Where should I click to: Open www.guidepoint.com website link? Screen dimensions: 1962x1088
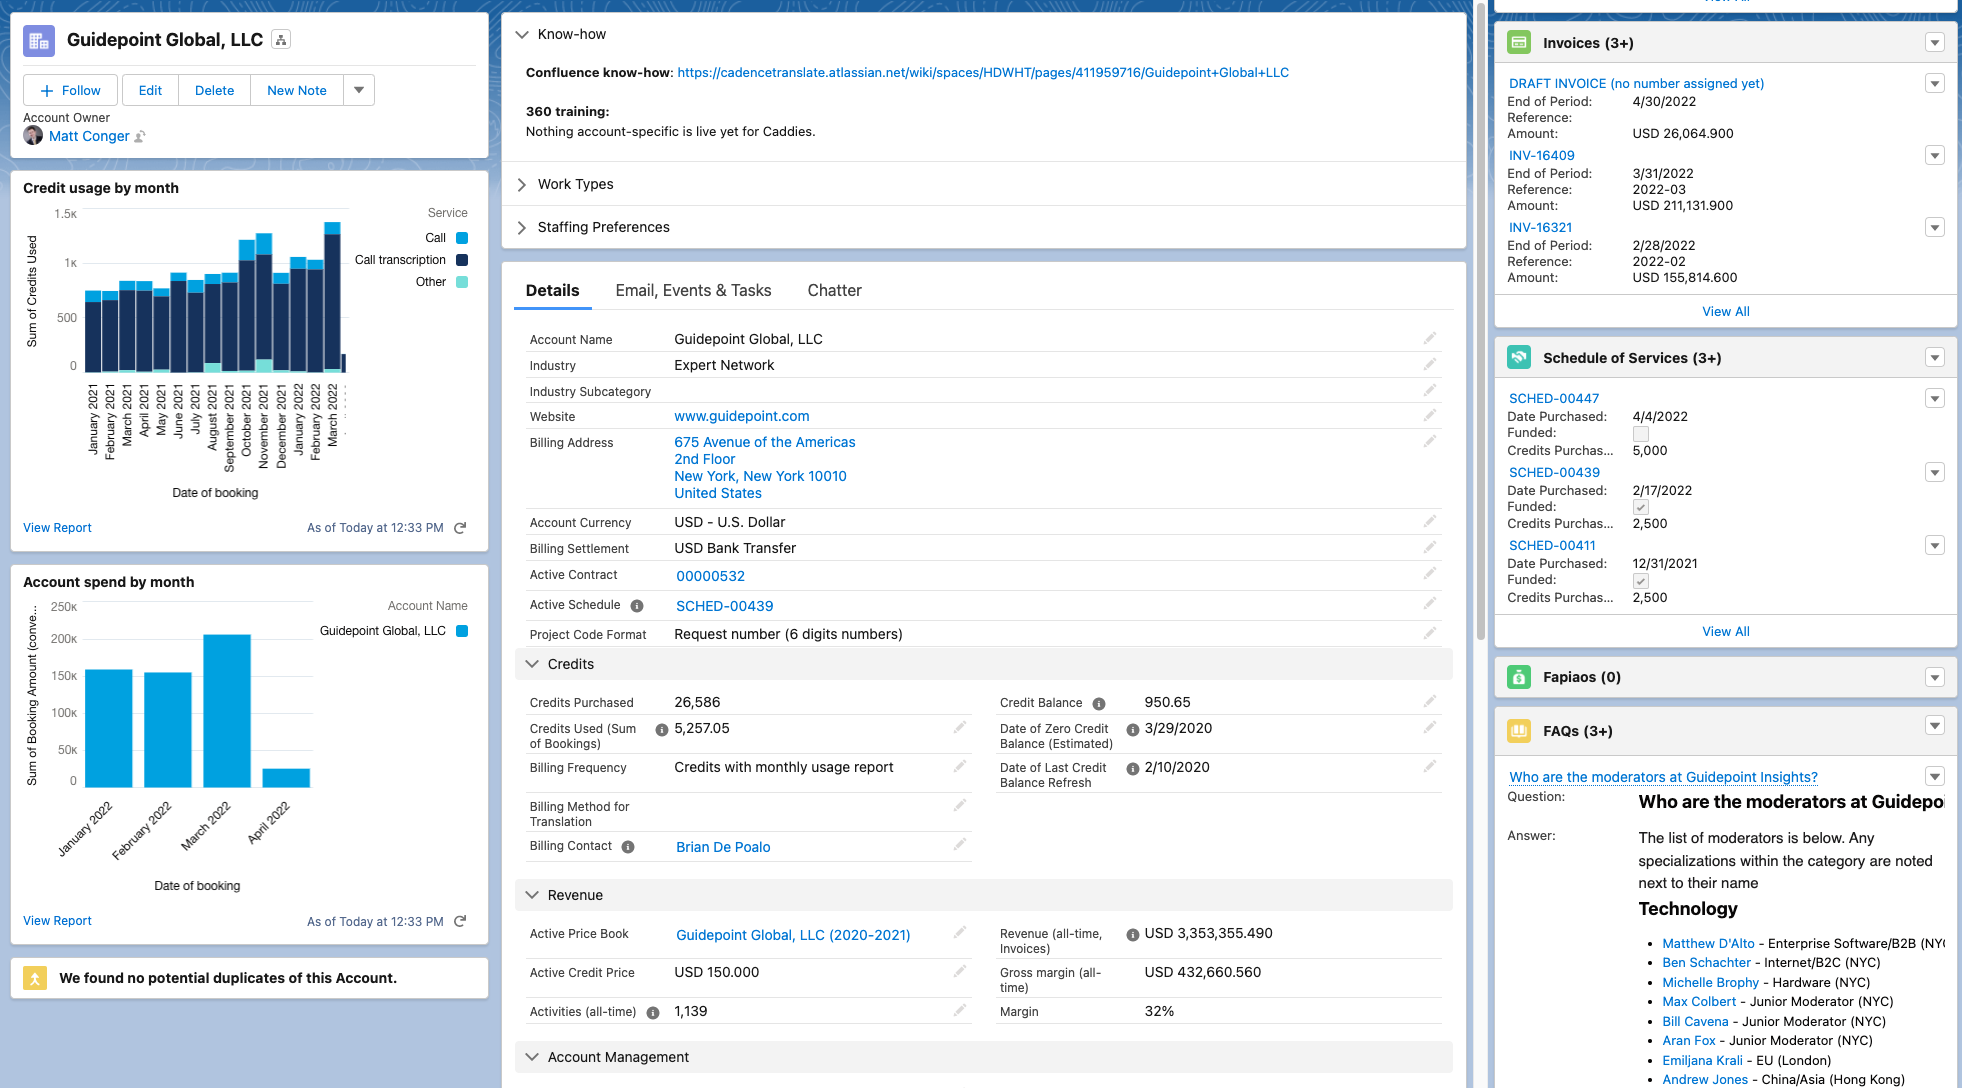point(742,416)
